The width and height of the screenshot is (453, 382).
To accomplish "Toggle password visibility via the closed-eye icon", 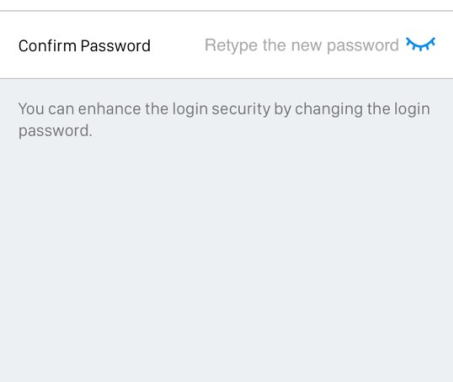I will [x=420, y=44].
